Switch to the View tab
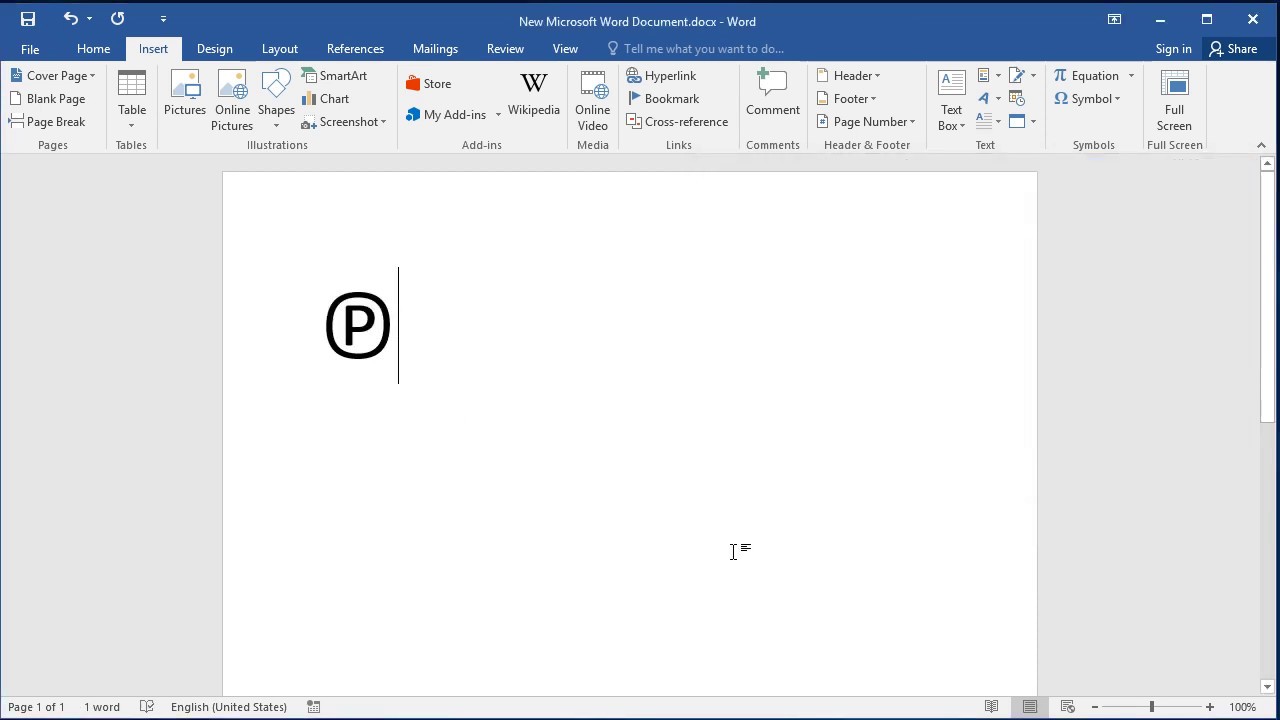This screenshot has width=1280, height=720. [565, 49]
